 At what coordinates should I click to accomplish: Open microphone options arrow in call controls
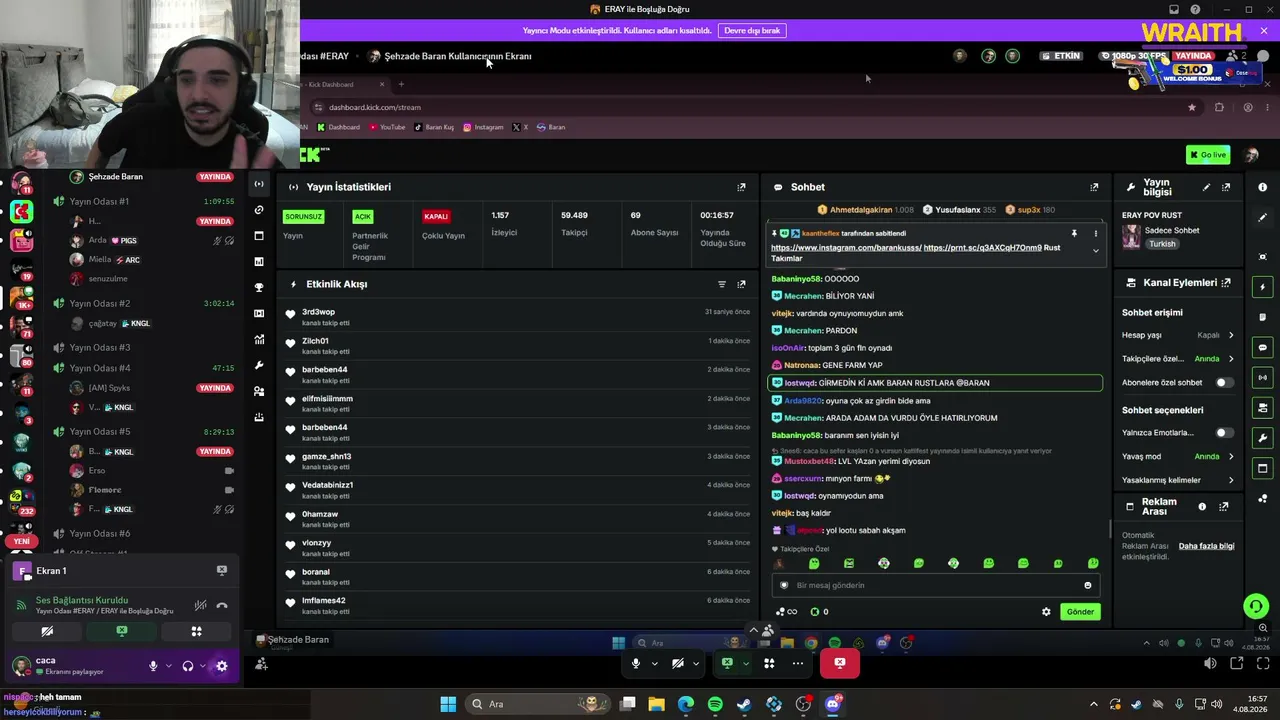coord(654,663)
